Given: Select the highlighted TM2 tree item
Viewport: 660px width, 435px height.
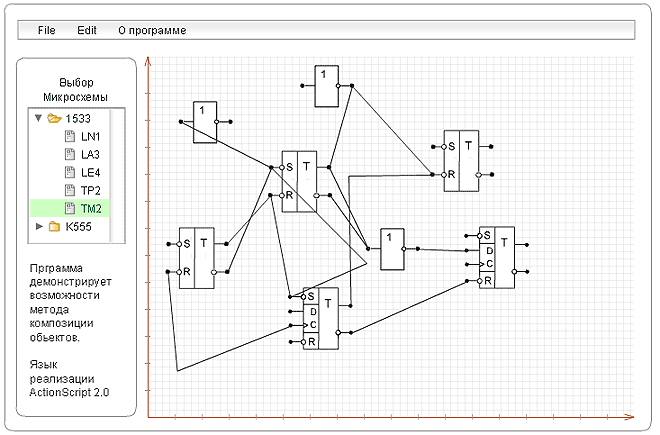Looking at the screenshot, I should tap(90, 208).
